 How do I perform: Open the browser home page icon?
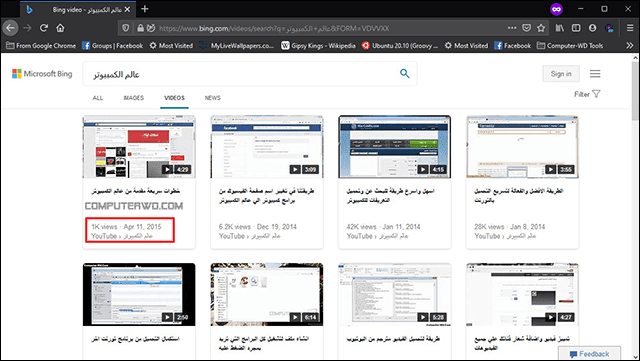coord(60,28)
